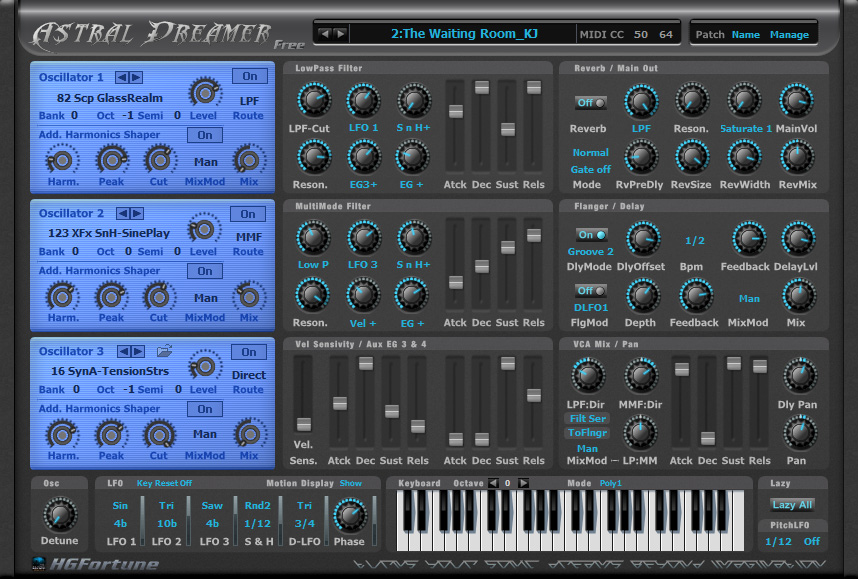
Task: Click the Filt Ser button
Action: point(588,419)
